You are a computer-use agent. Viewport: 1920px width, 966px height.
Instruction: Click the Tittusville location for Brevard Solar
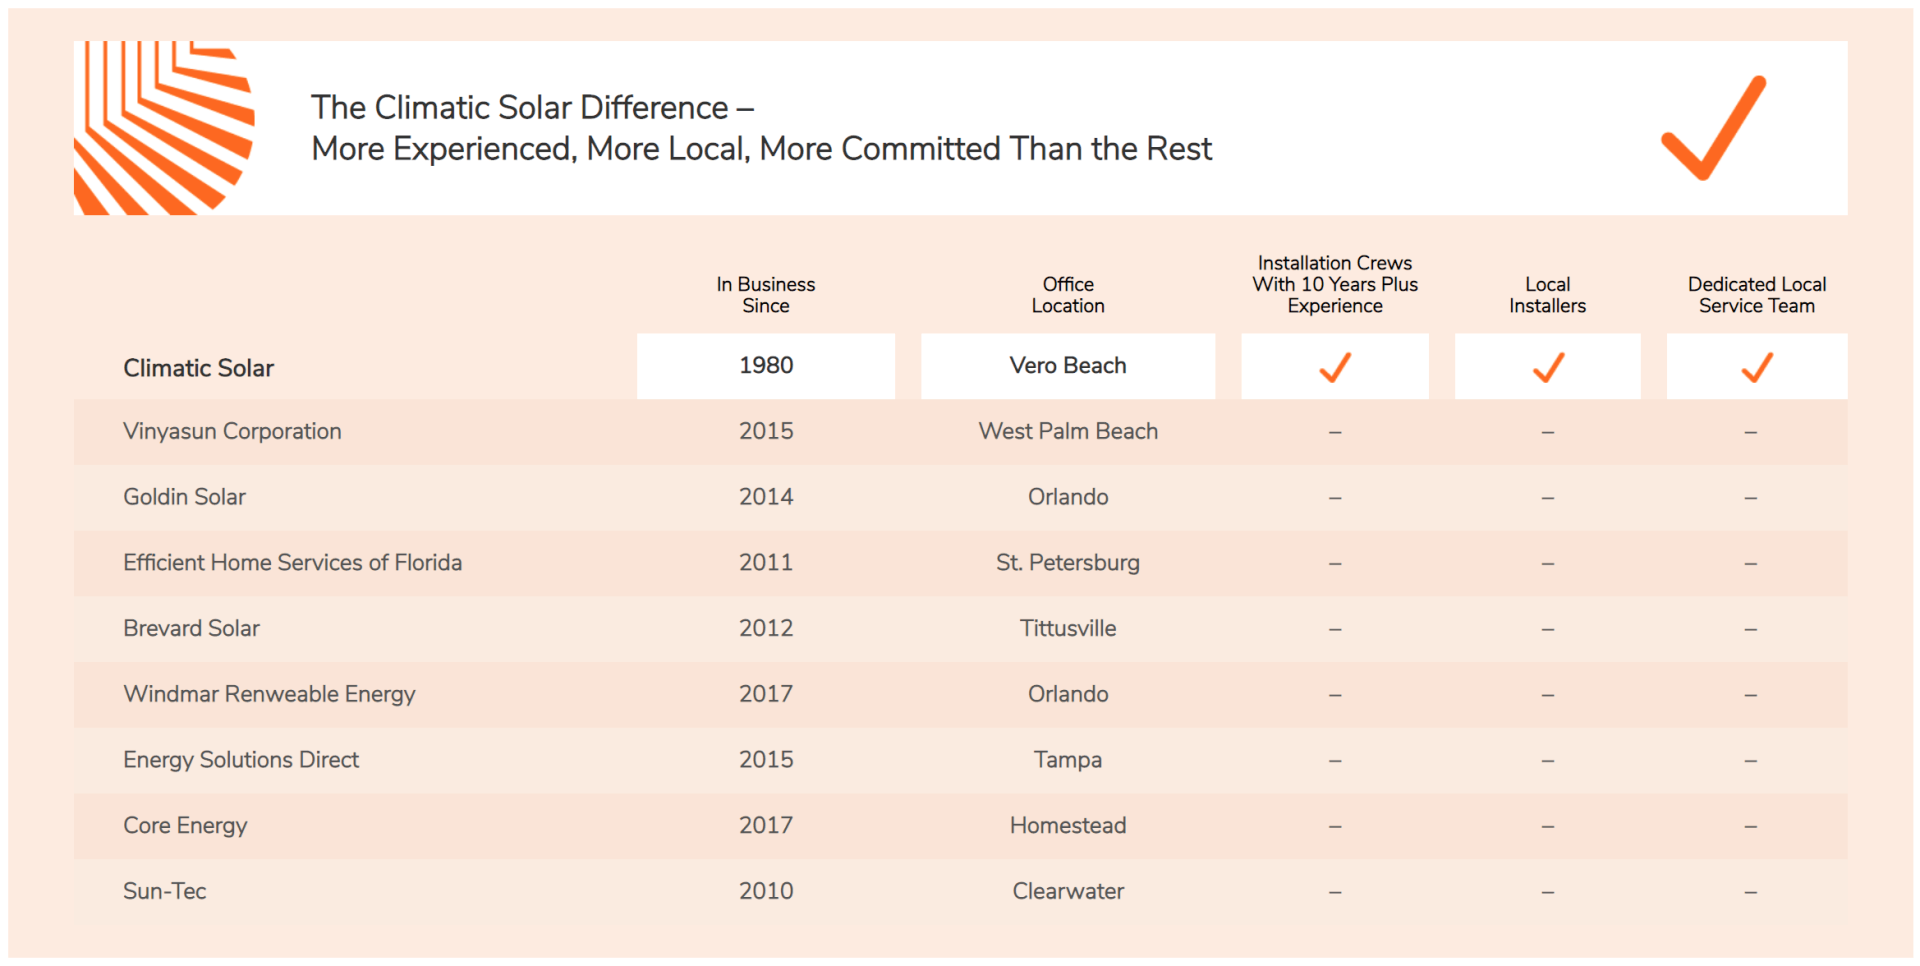pos(1068,628)
